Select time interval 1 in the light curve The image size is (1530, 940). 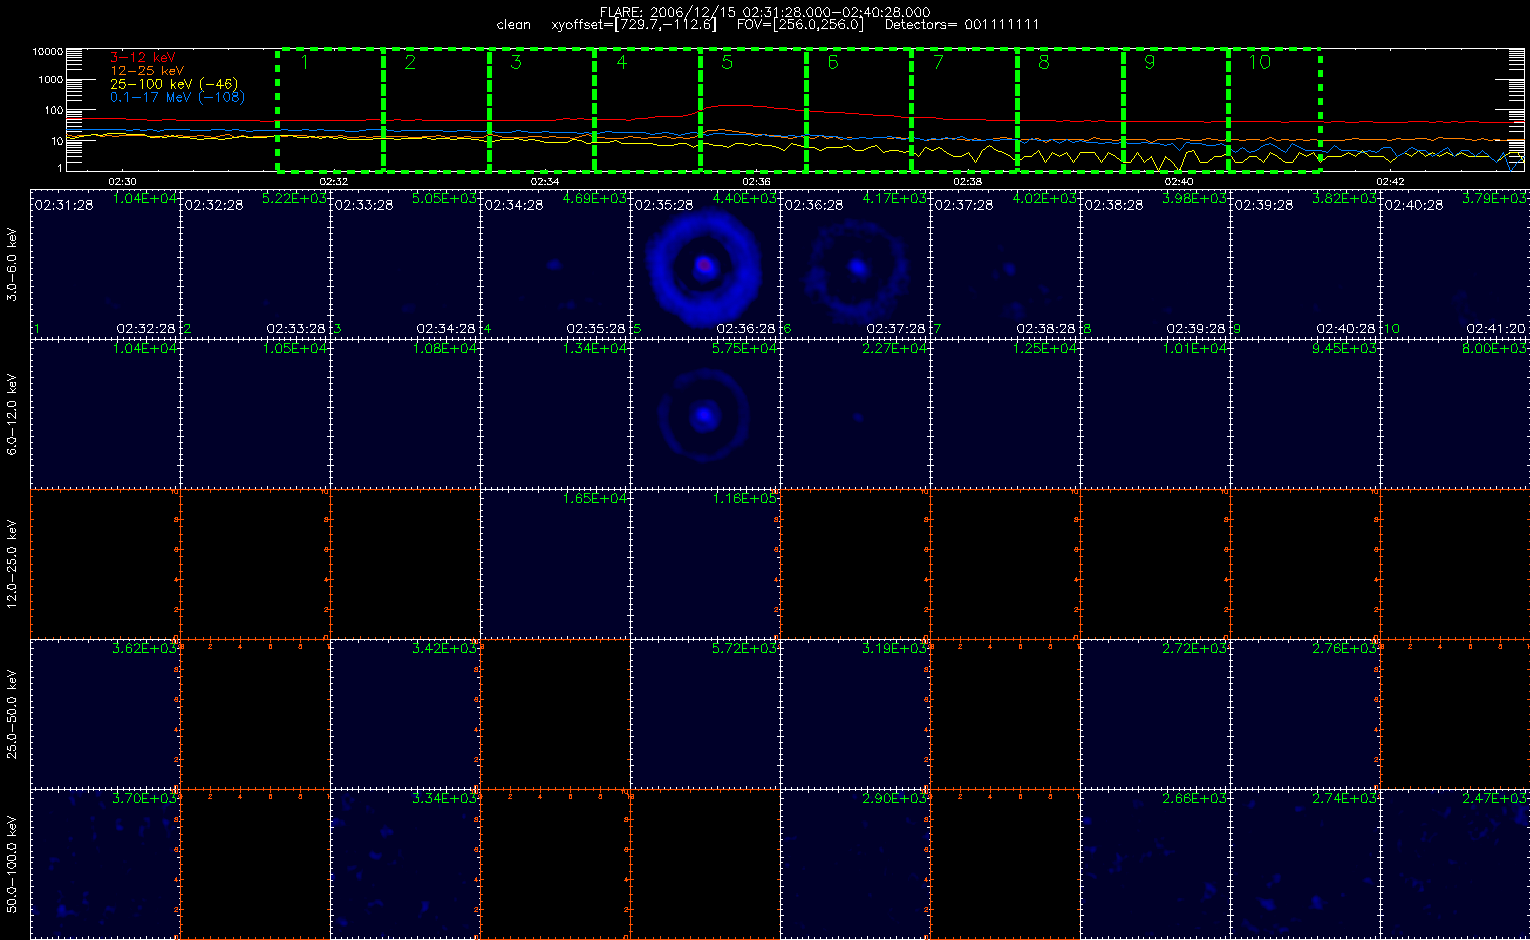click(330, 110)
